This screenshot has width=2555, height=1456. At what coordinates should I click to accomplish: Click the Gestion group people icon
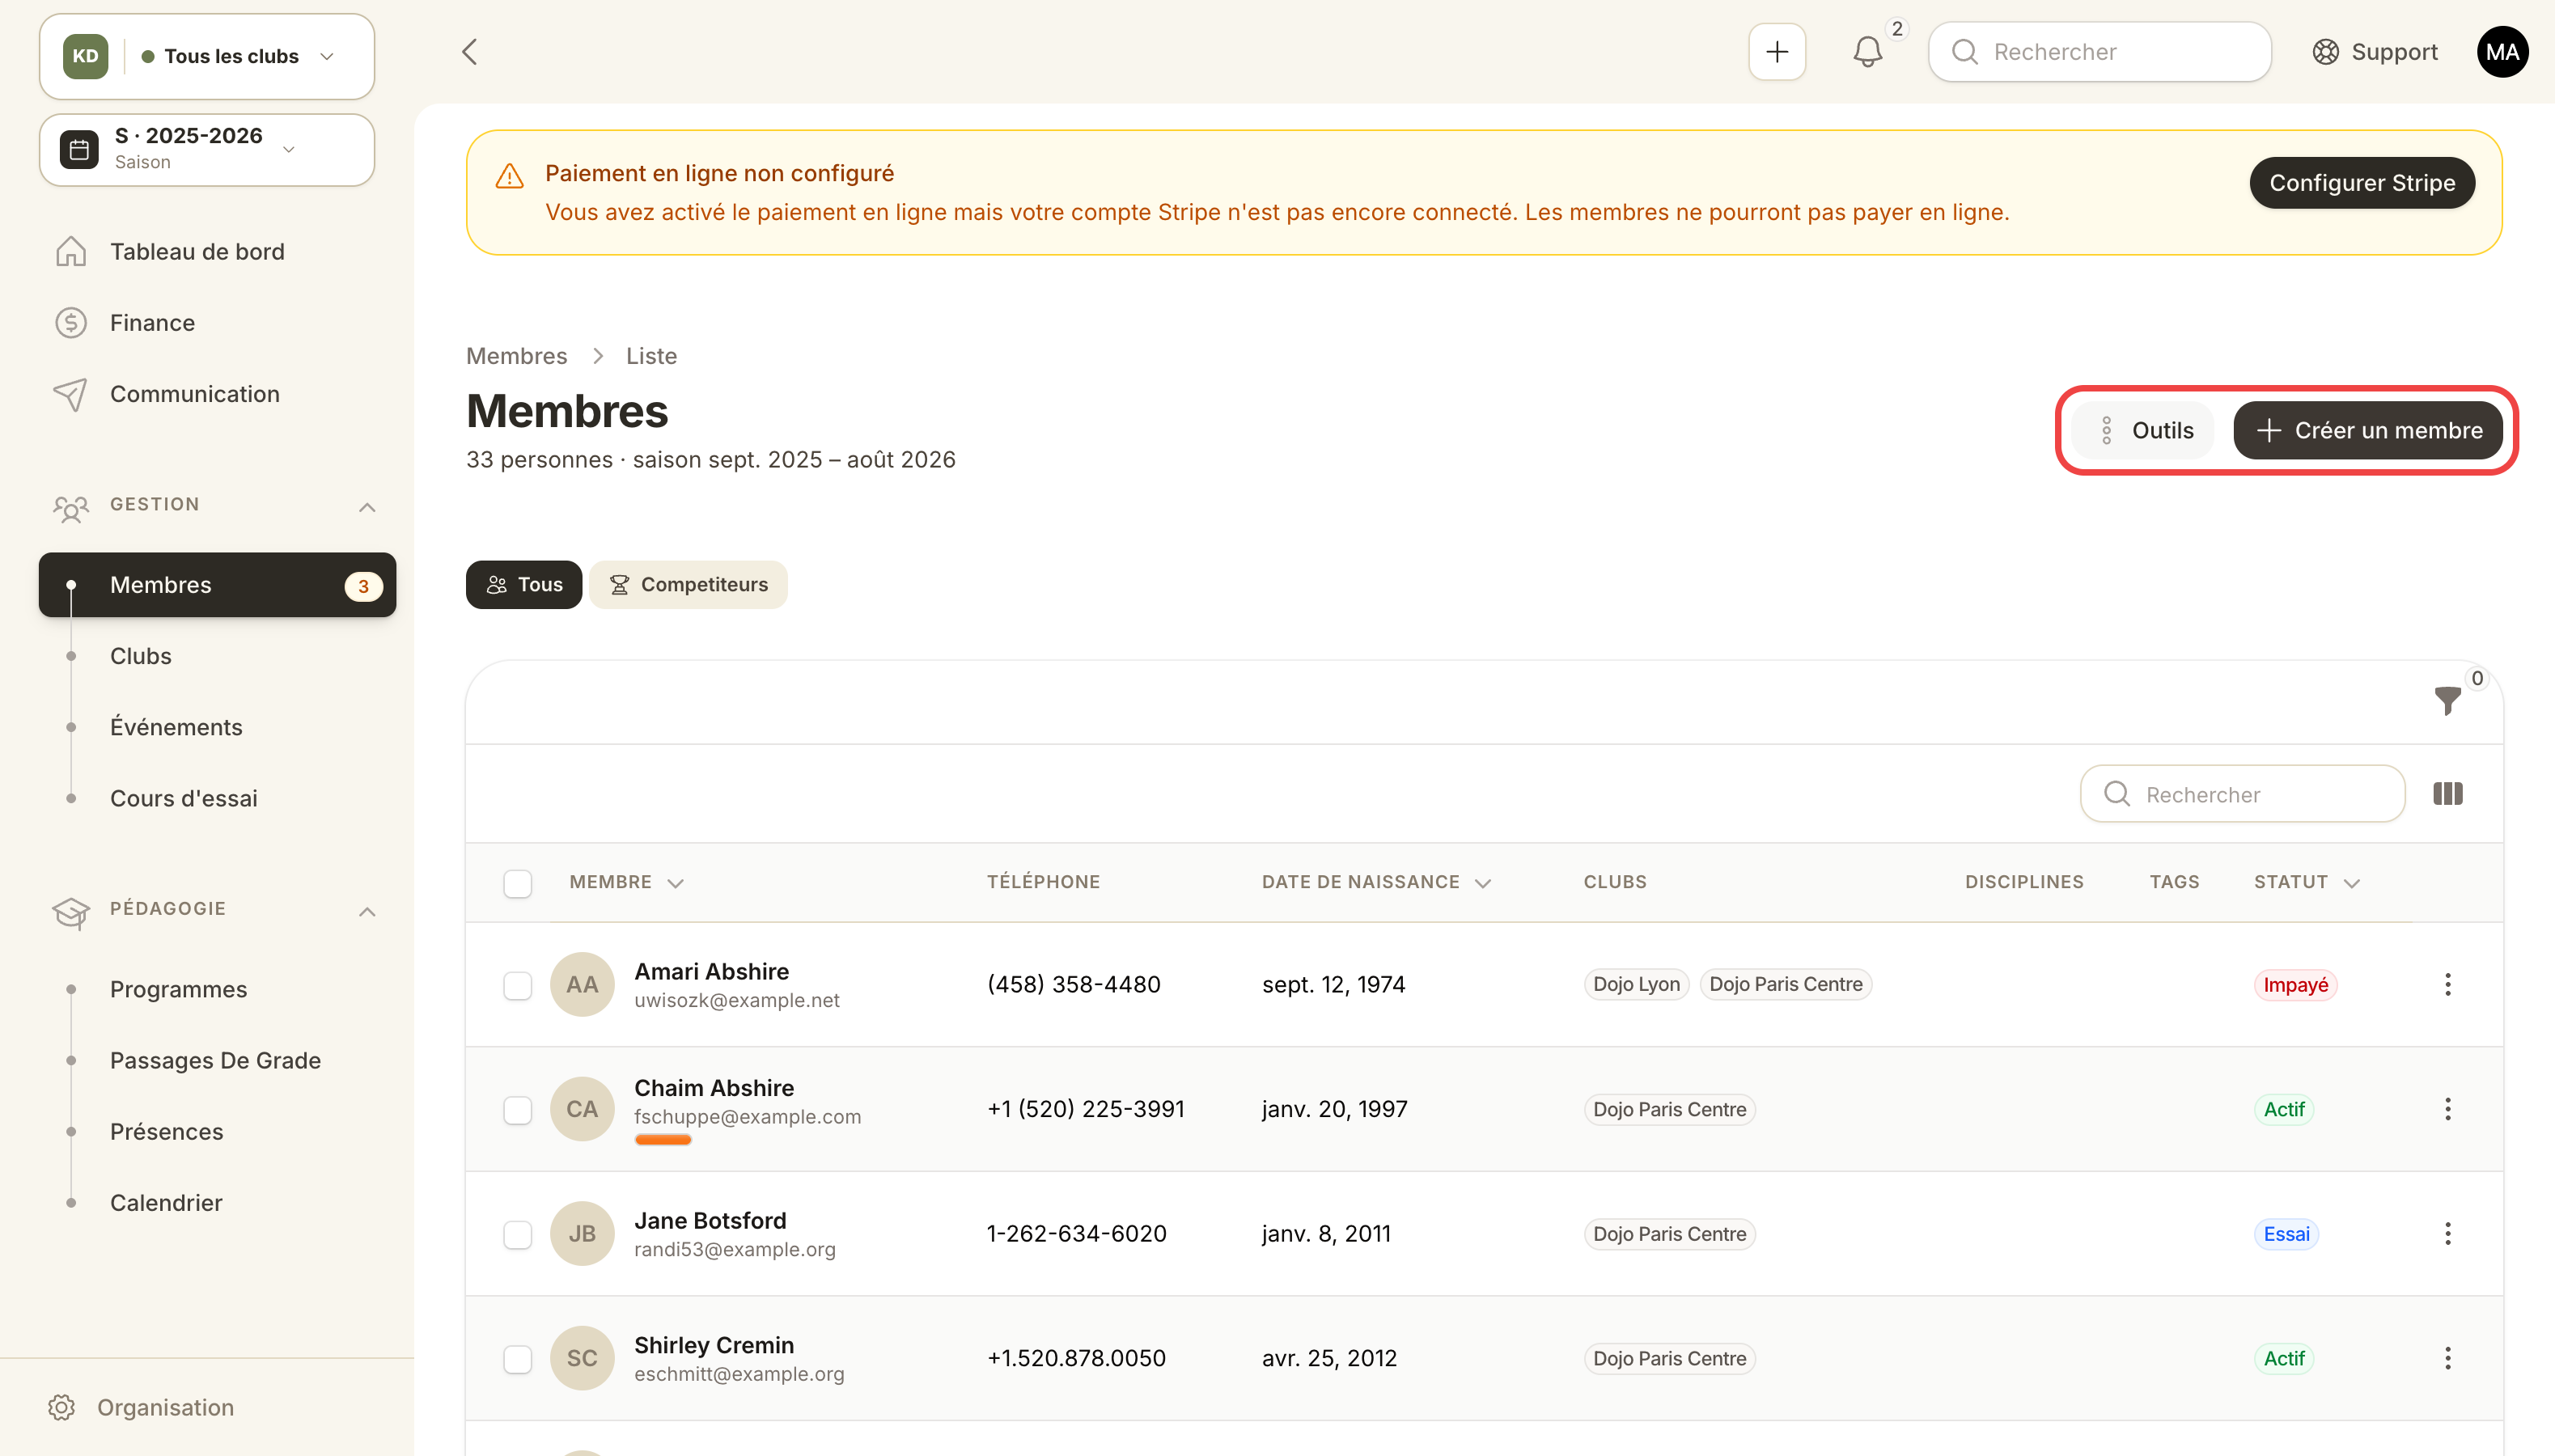(x=70, y=508)
